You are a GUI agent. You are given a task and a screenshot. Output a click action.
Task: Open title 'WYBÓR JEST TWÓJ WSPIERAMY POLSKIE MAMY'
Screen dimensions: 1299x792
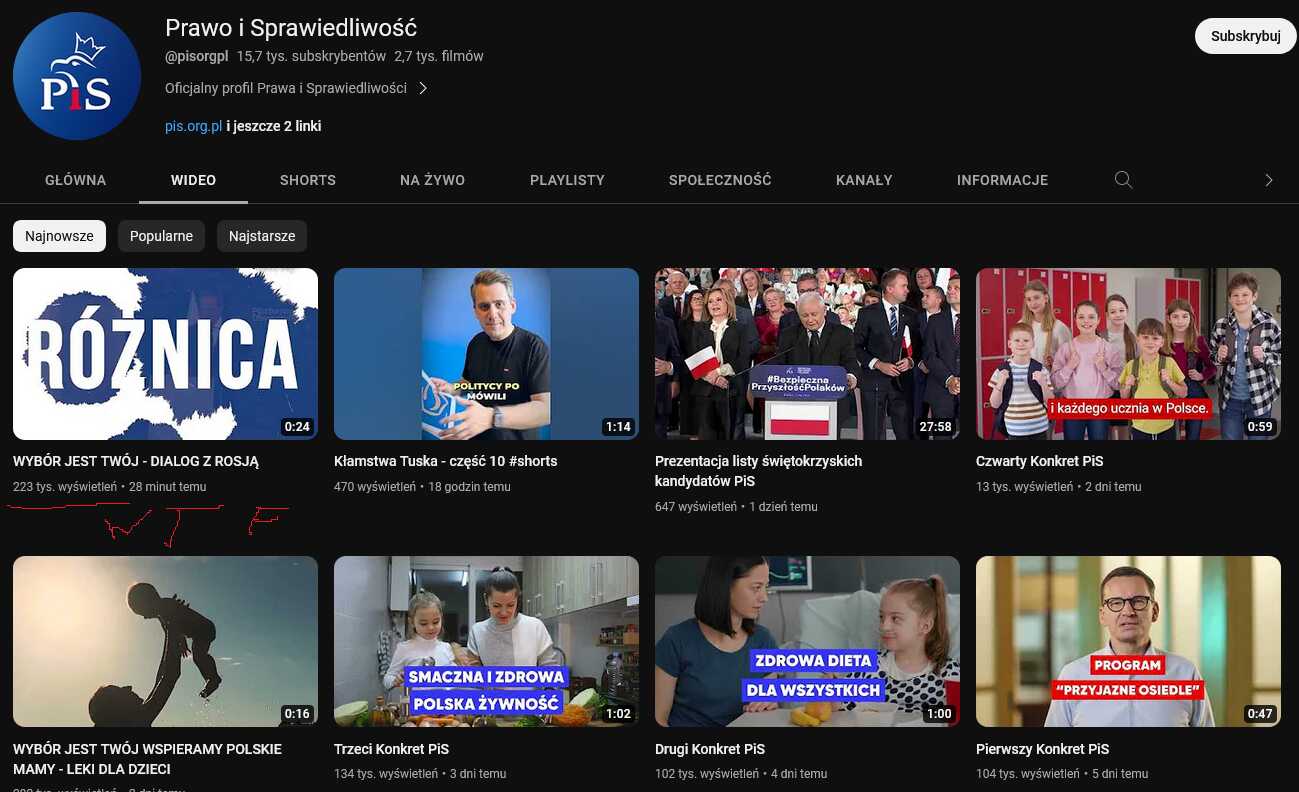147,759
